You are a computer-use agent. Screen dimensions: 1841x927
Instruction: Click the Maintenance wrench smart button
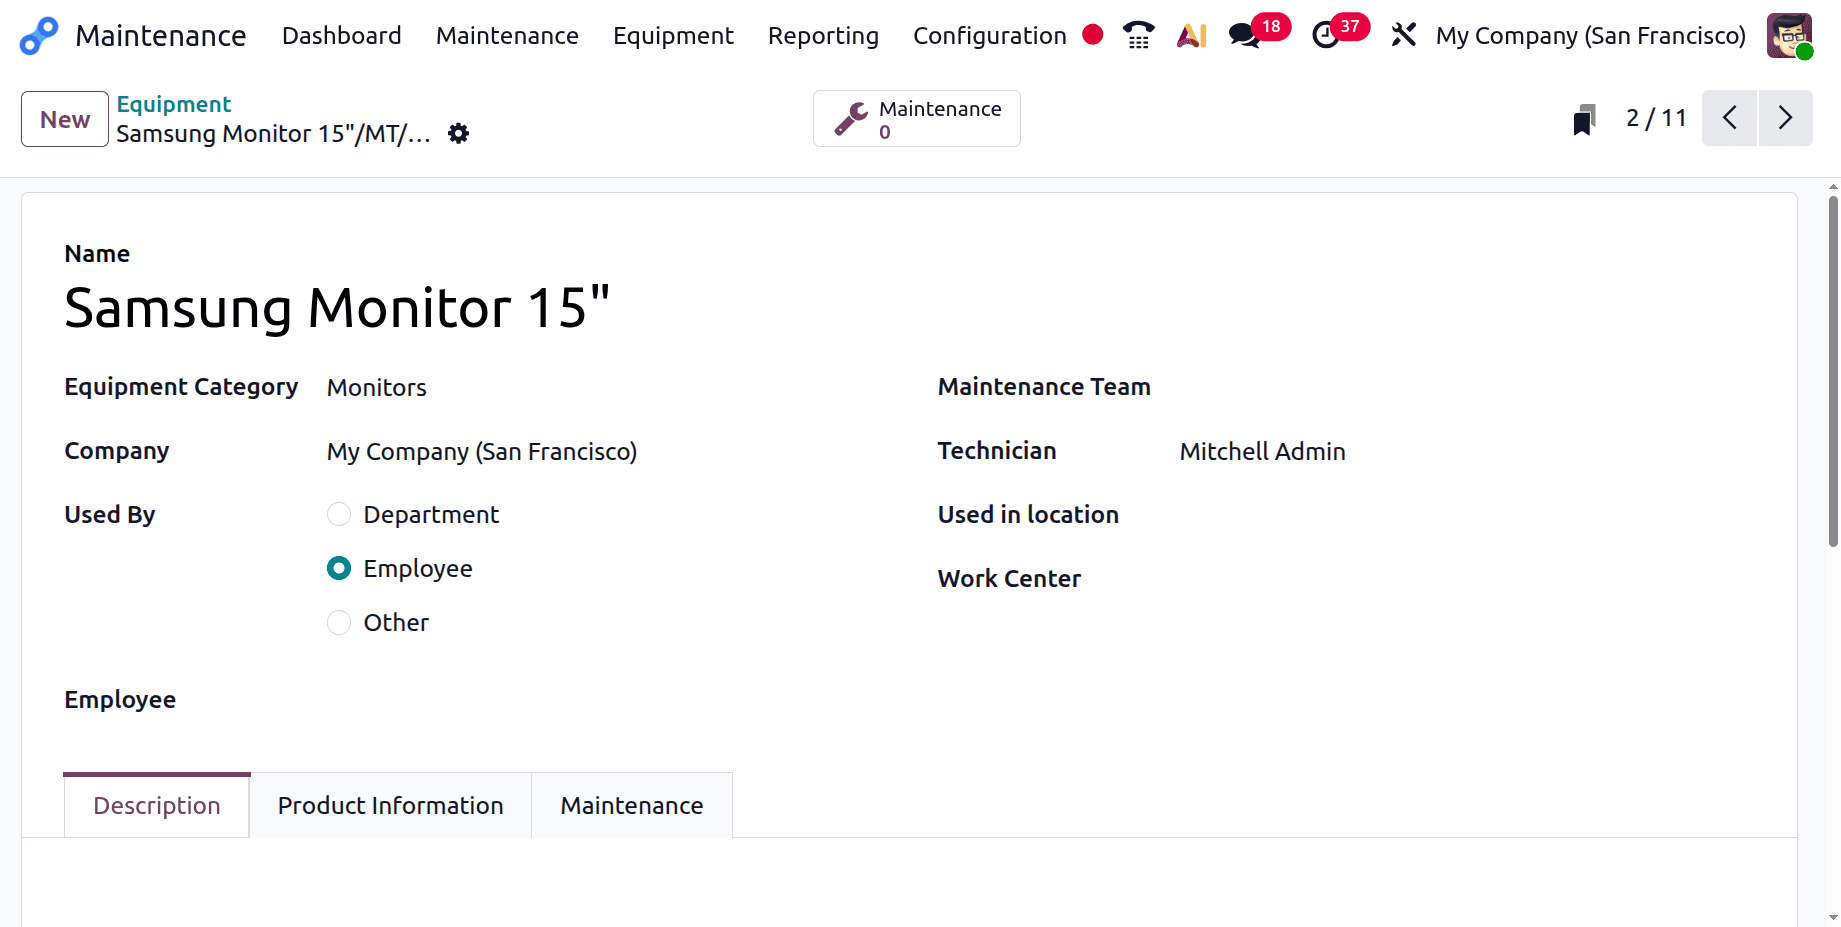point(917,119)
